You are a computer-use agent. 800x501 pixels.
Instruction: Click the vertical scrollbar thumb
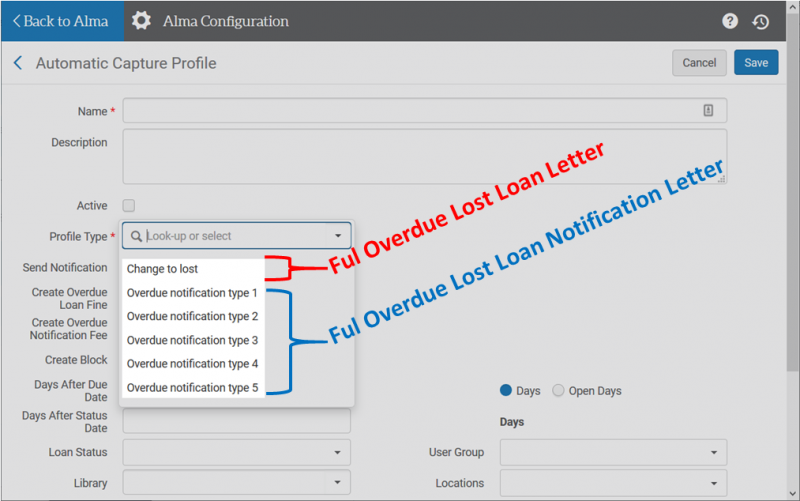[x=792, y=194]
